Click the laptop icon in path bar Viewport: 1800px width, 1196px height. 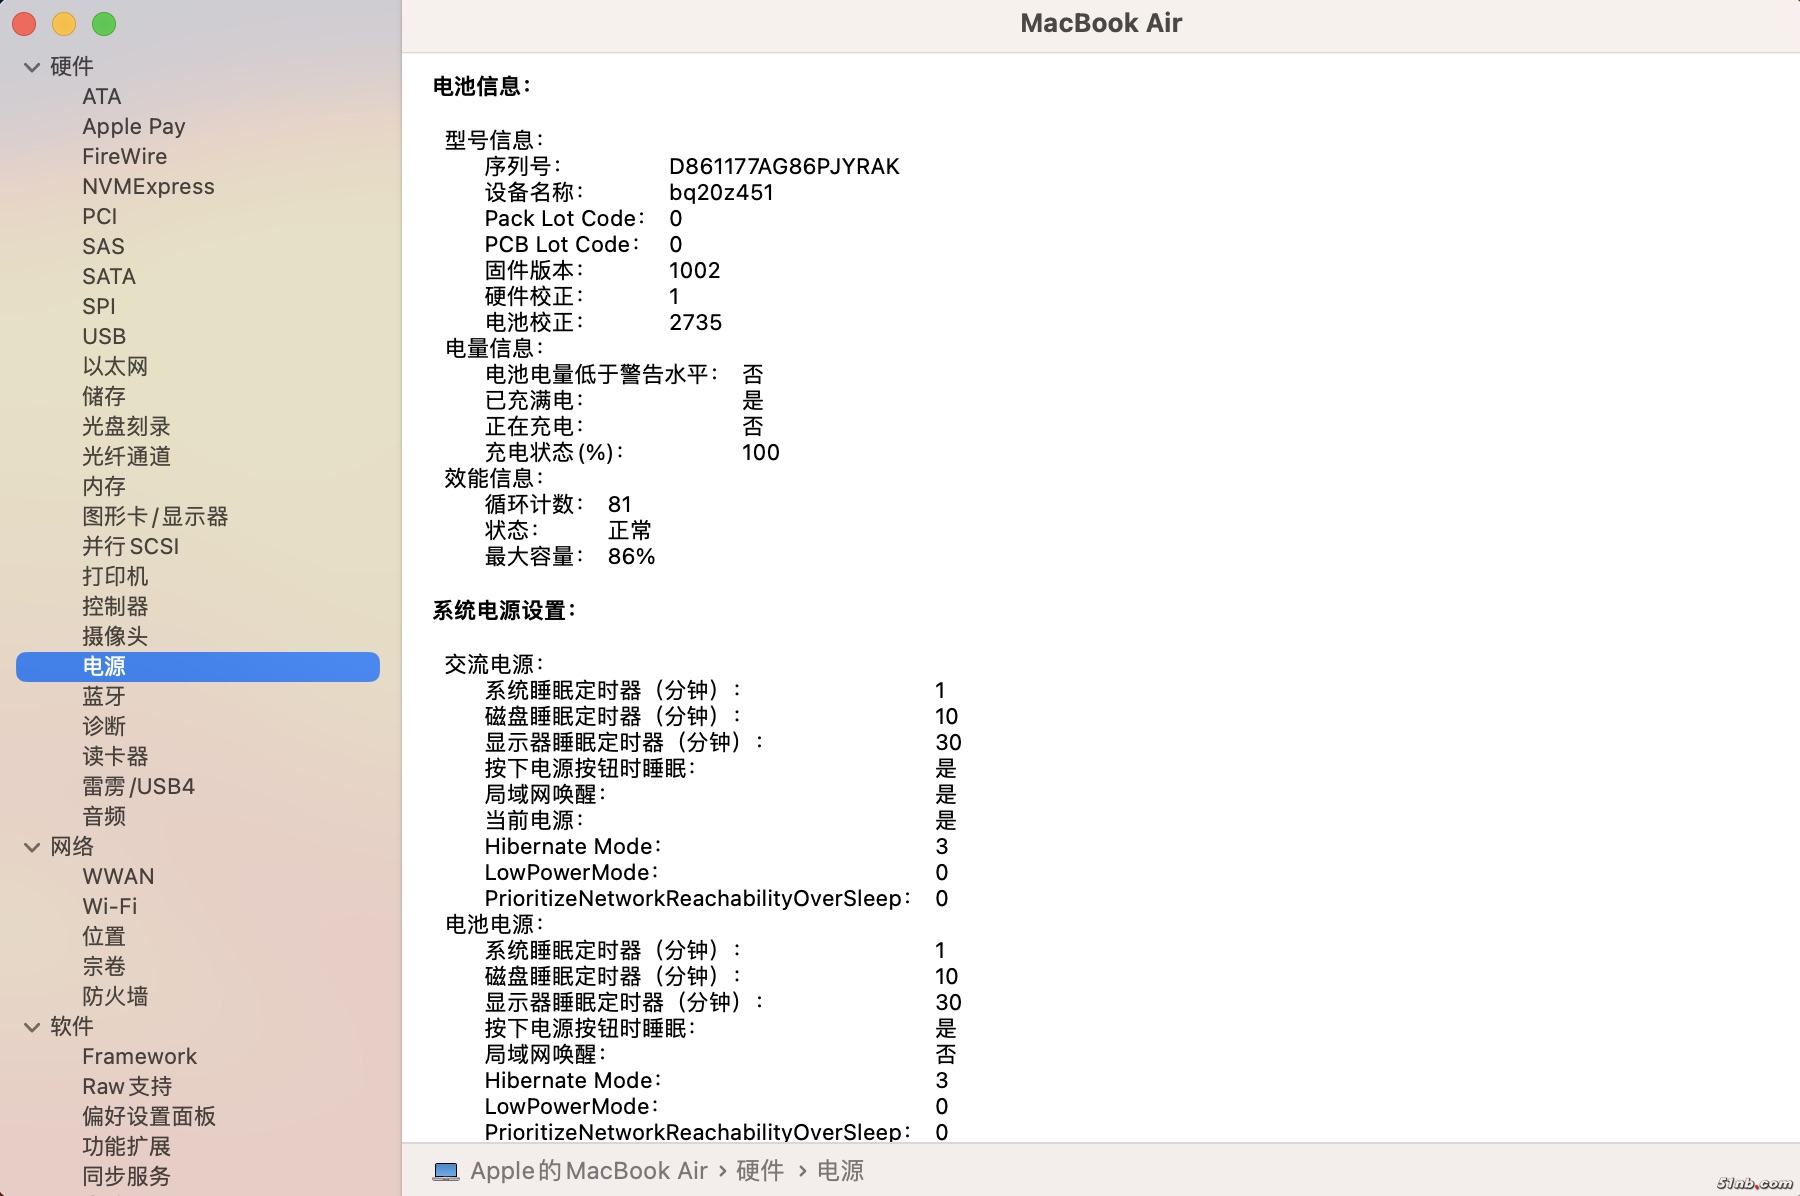pos(446,1171)
